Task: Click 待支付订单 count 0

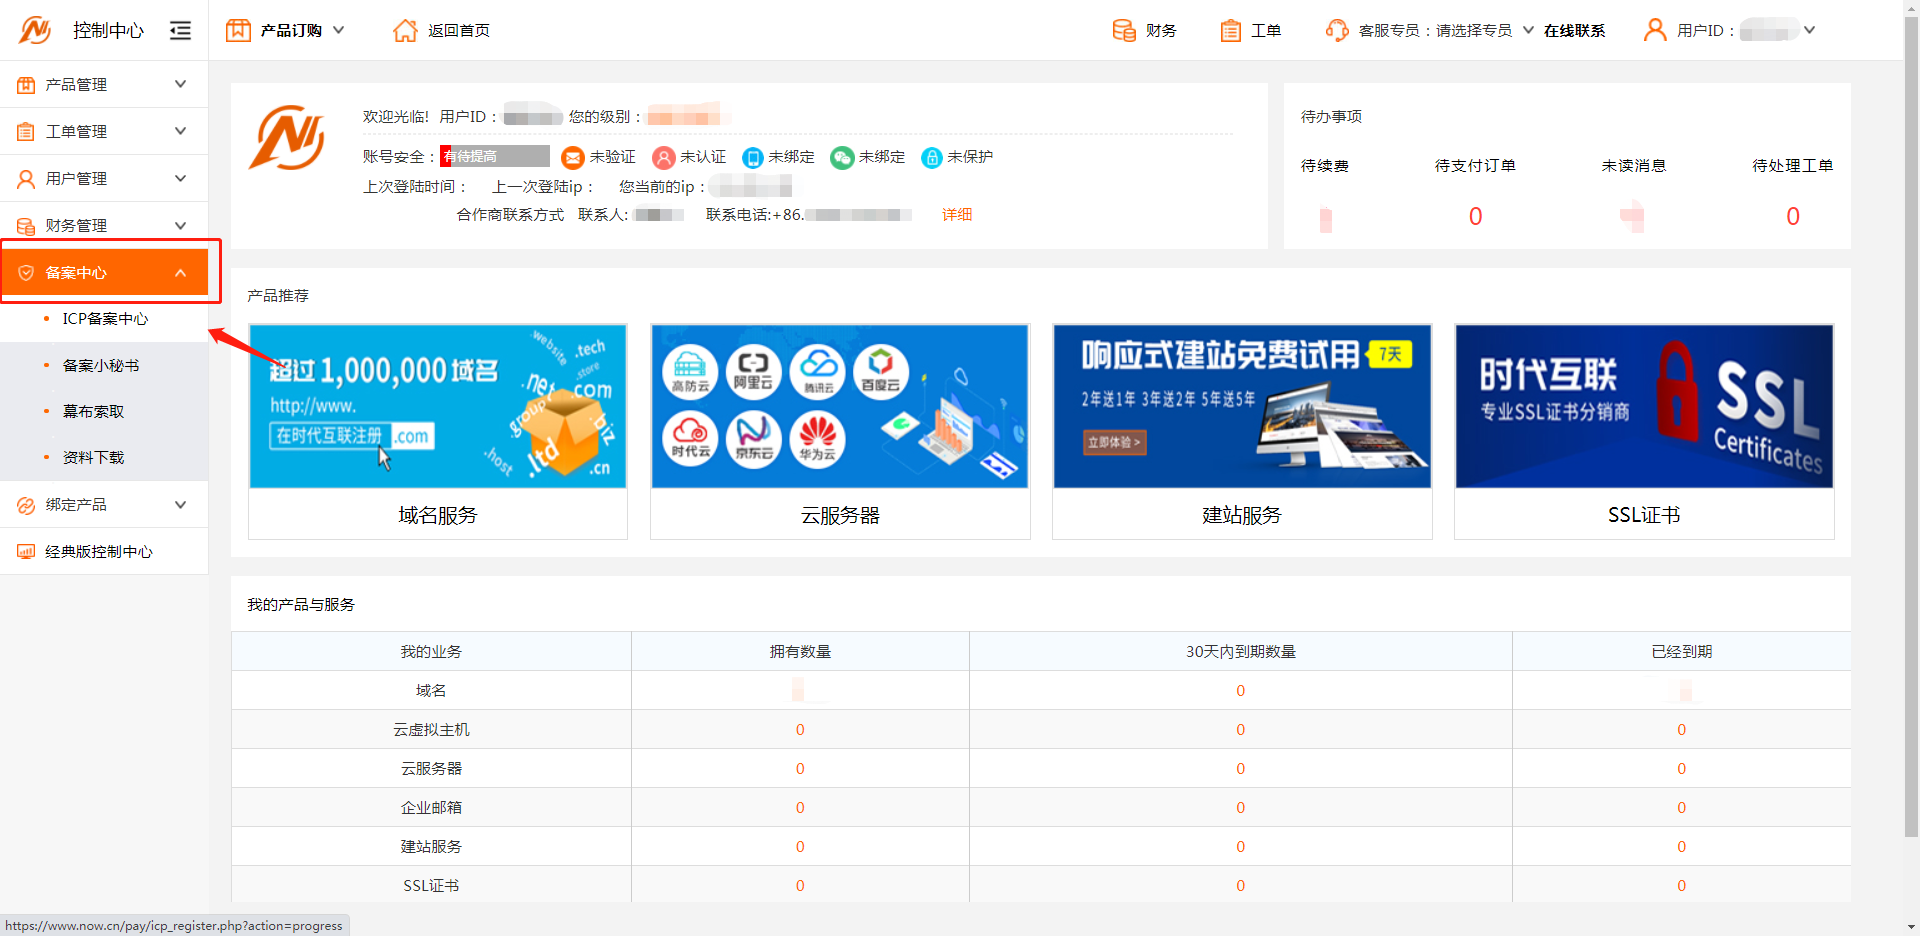Action: coord(1475,217)
